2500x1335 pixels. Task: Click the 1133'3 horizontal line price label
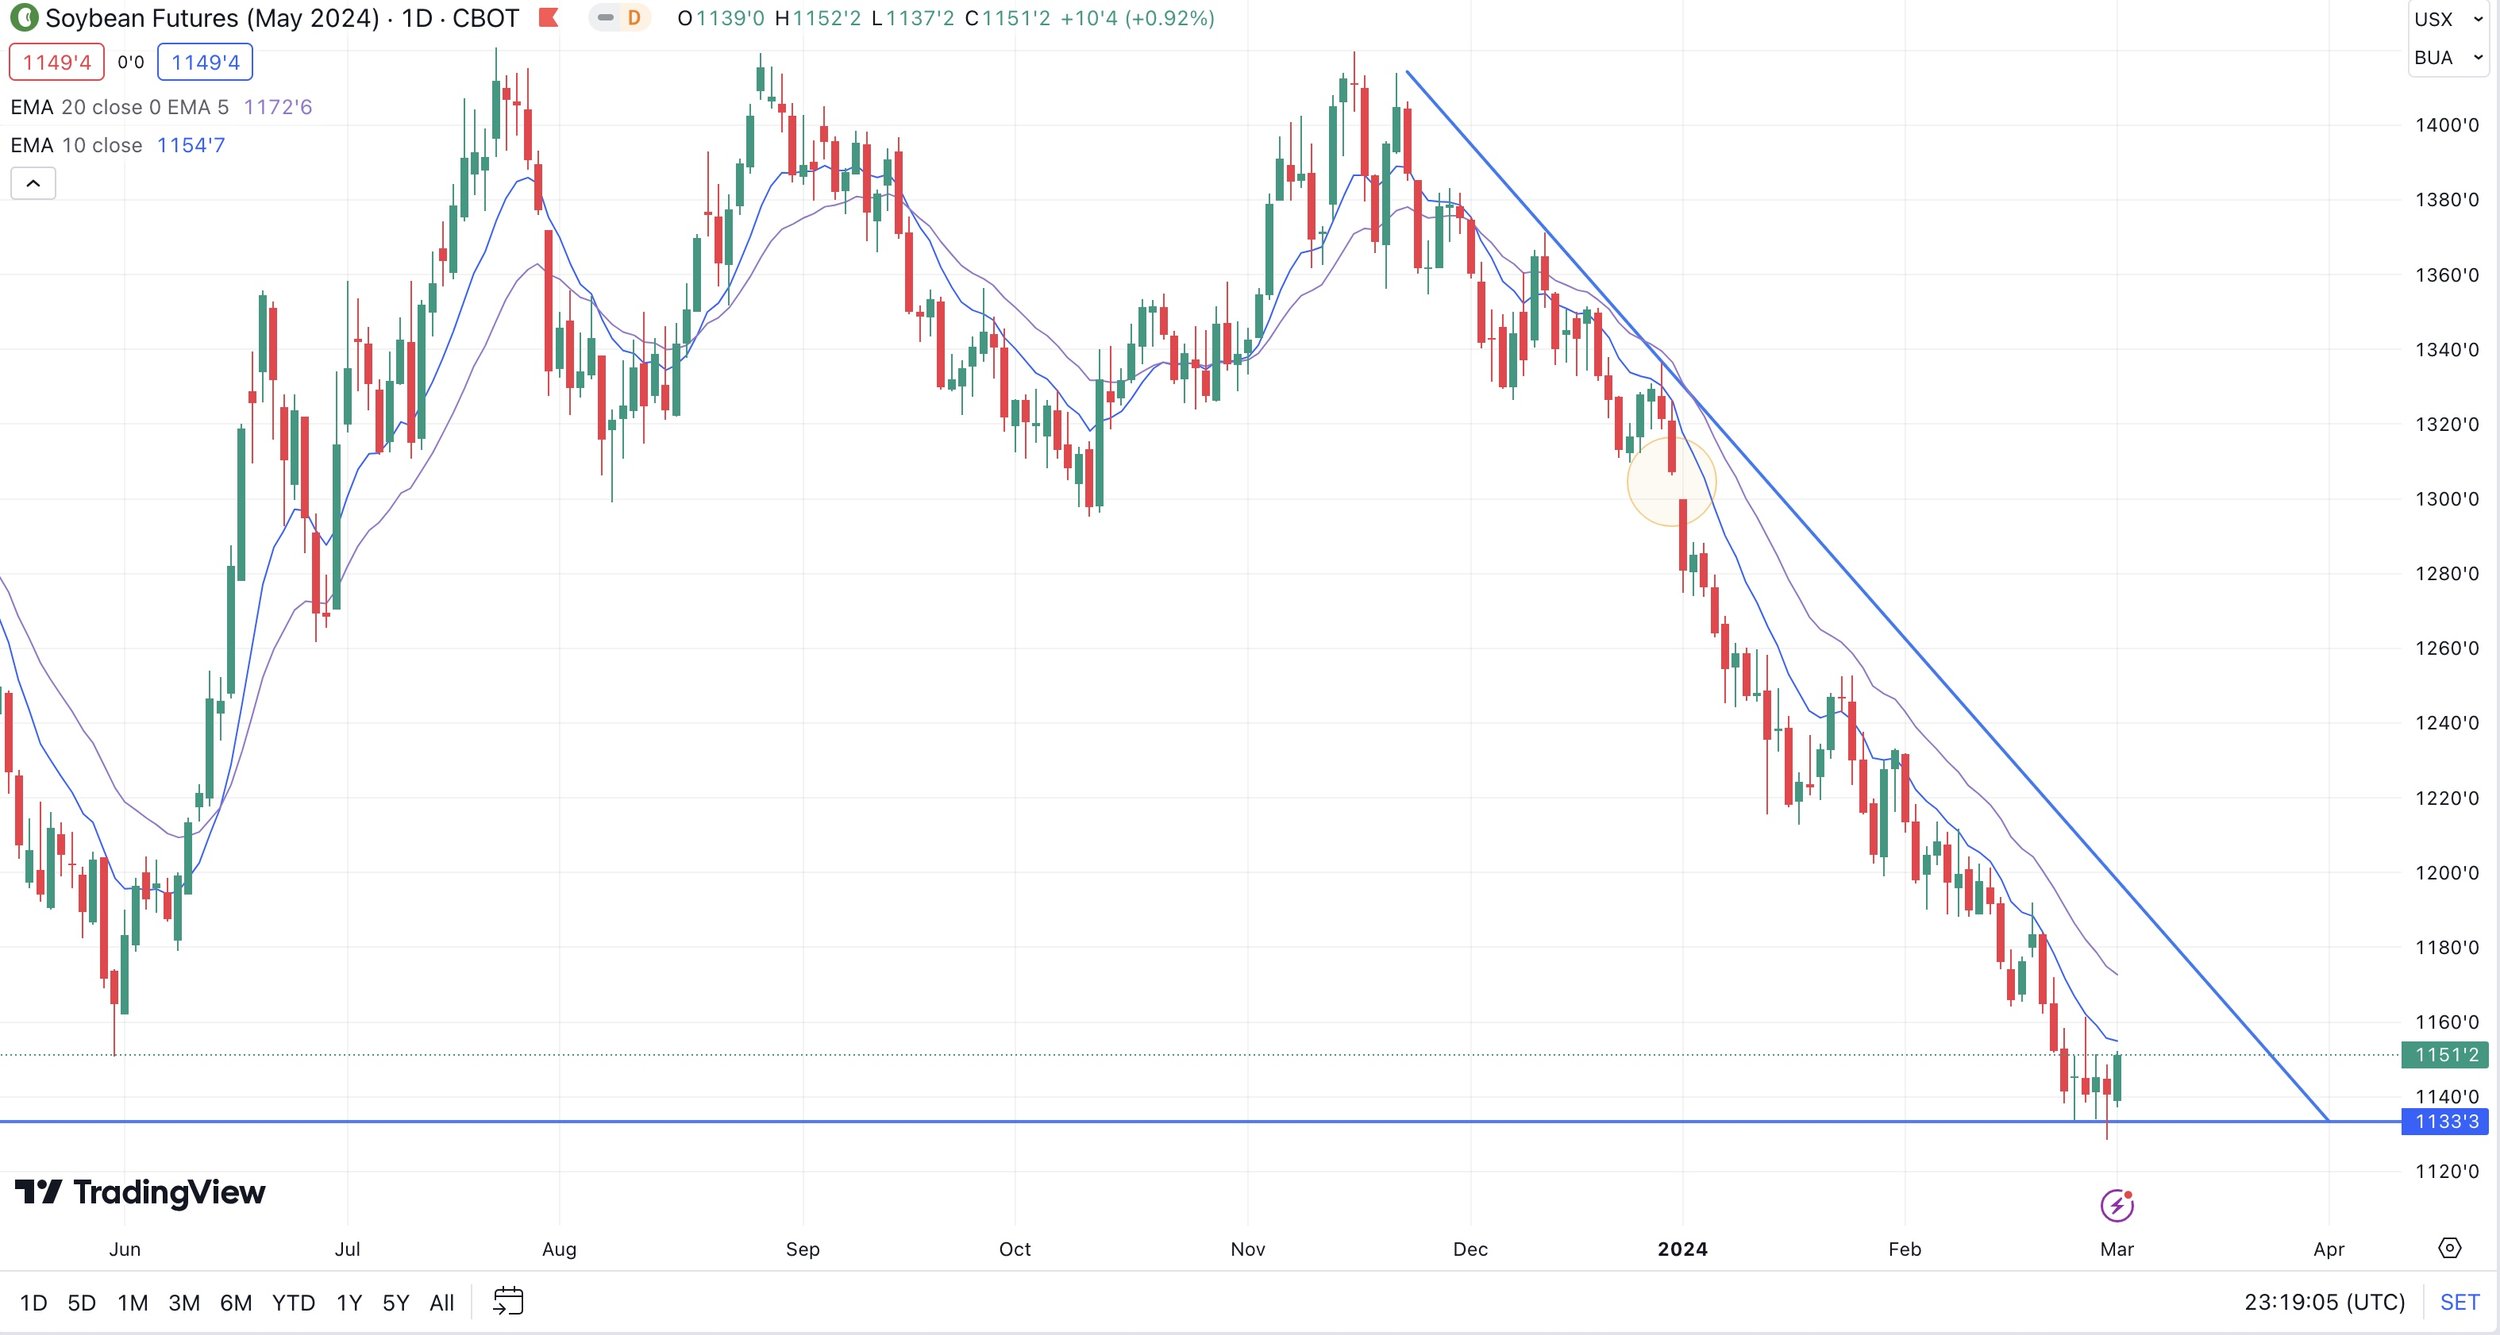[x=2446, y=1122]
